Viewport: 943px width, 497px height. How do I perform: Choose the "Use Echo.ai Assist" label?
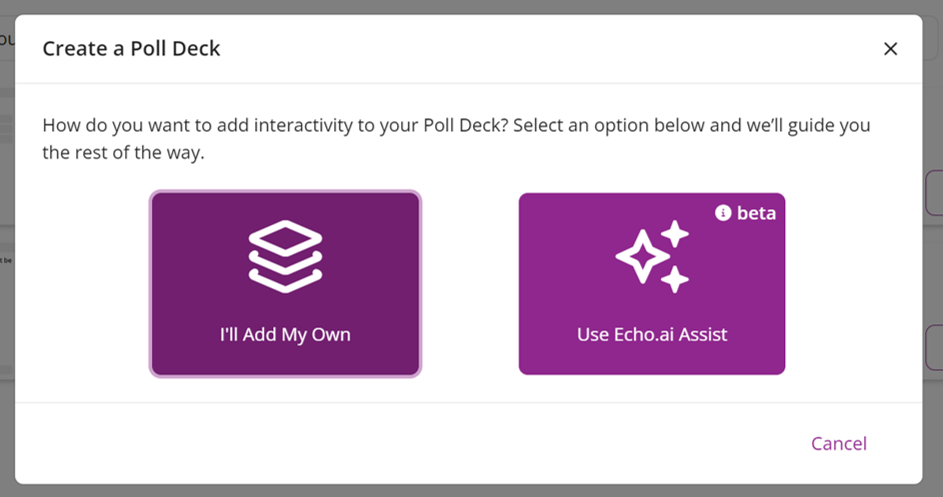coord(652,334)
